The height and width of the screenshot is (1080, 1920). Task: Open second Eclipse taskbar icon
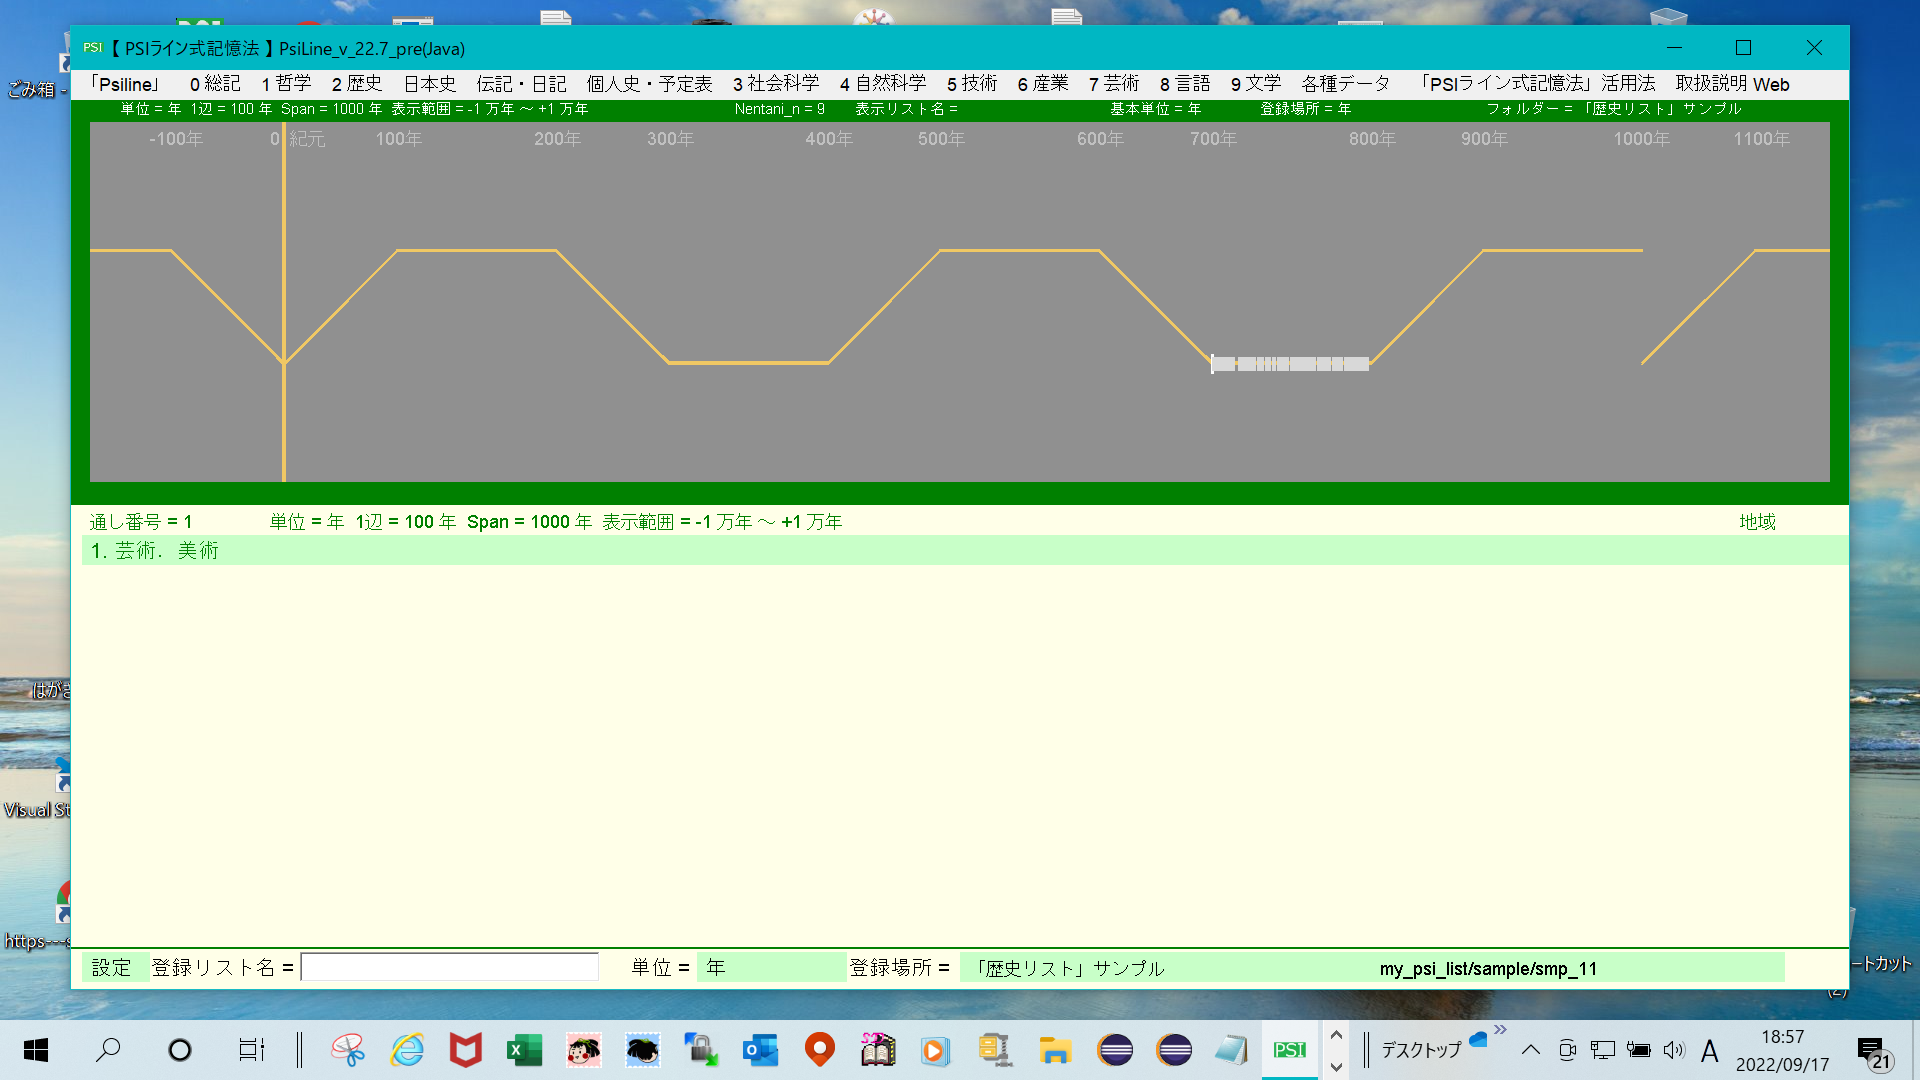coord(1173,1050)
